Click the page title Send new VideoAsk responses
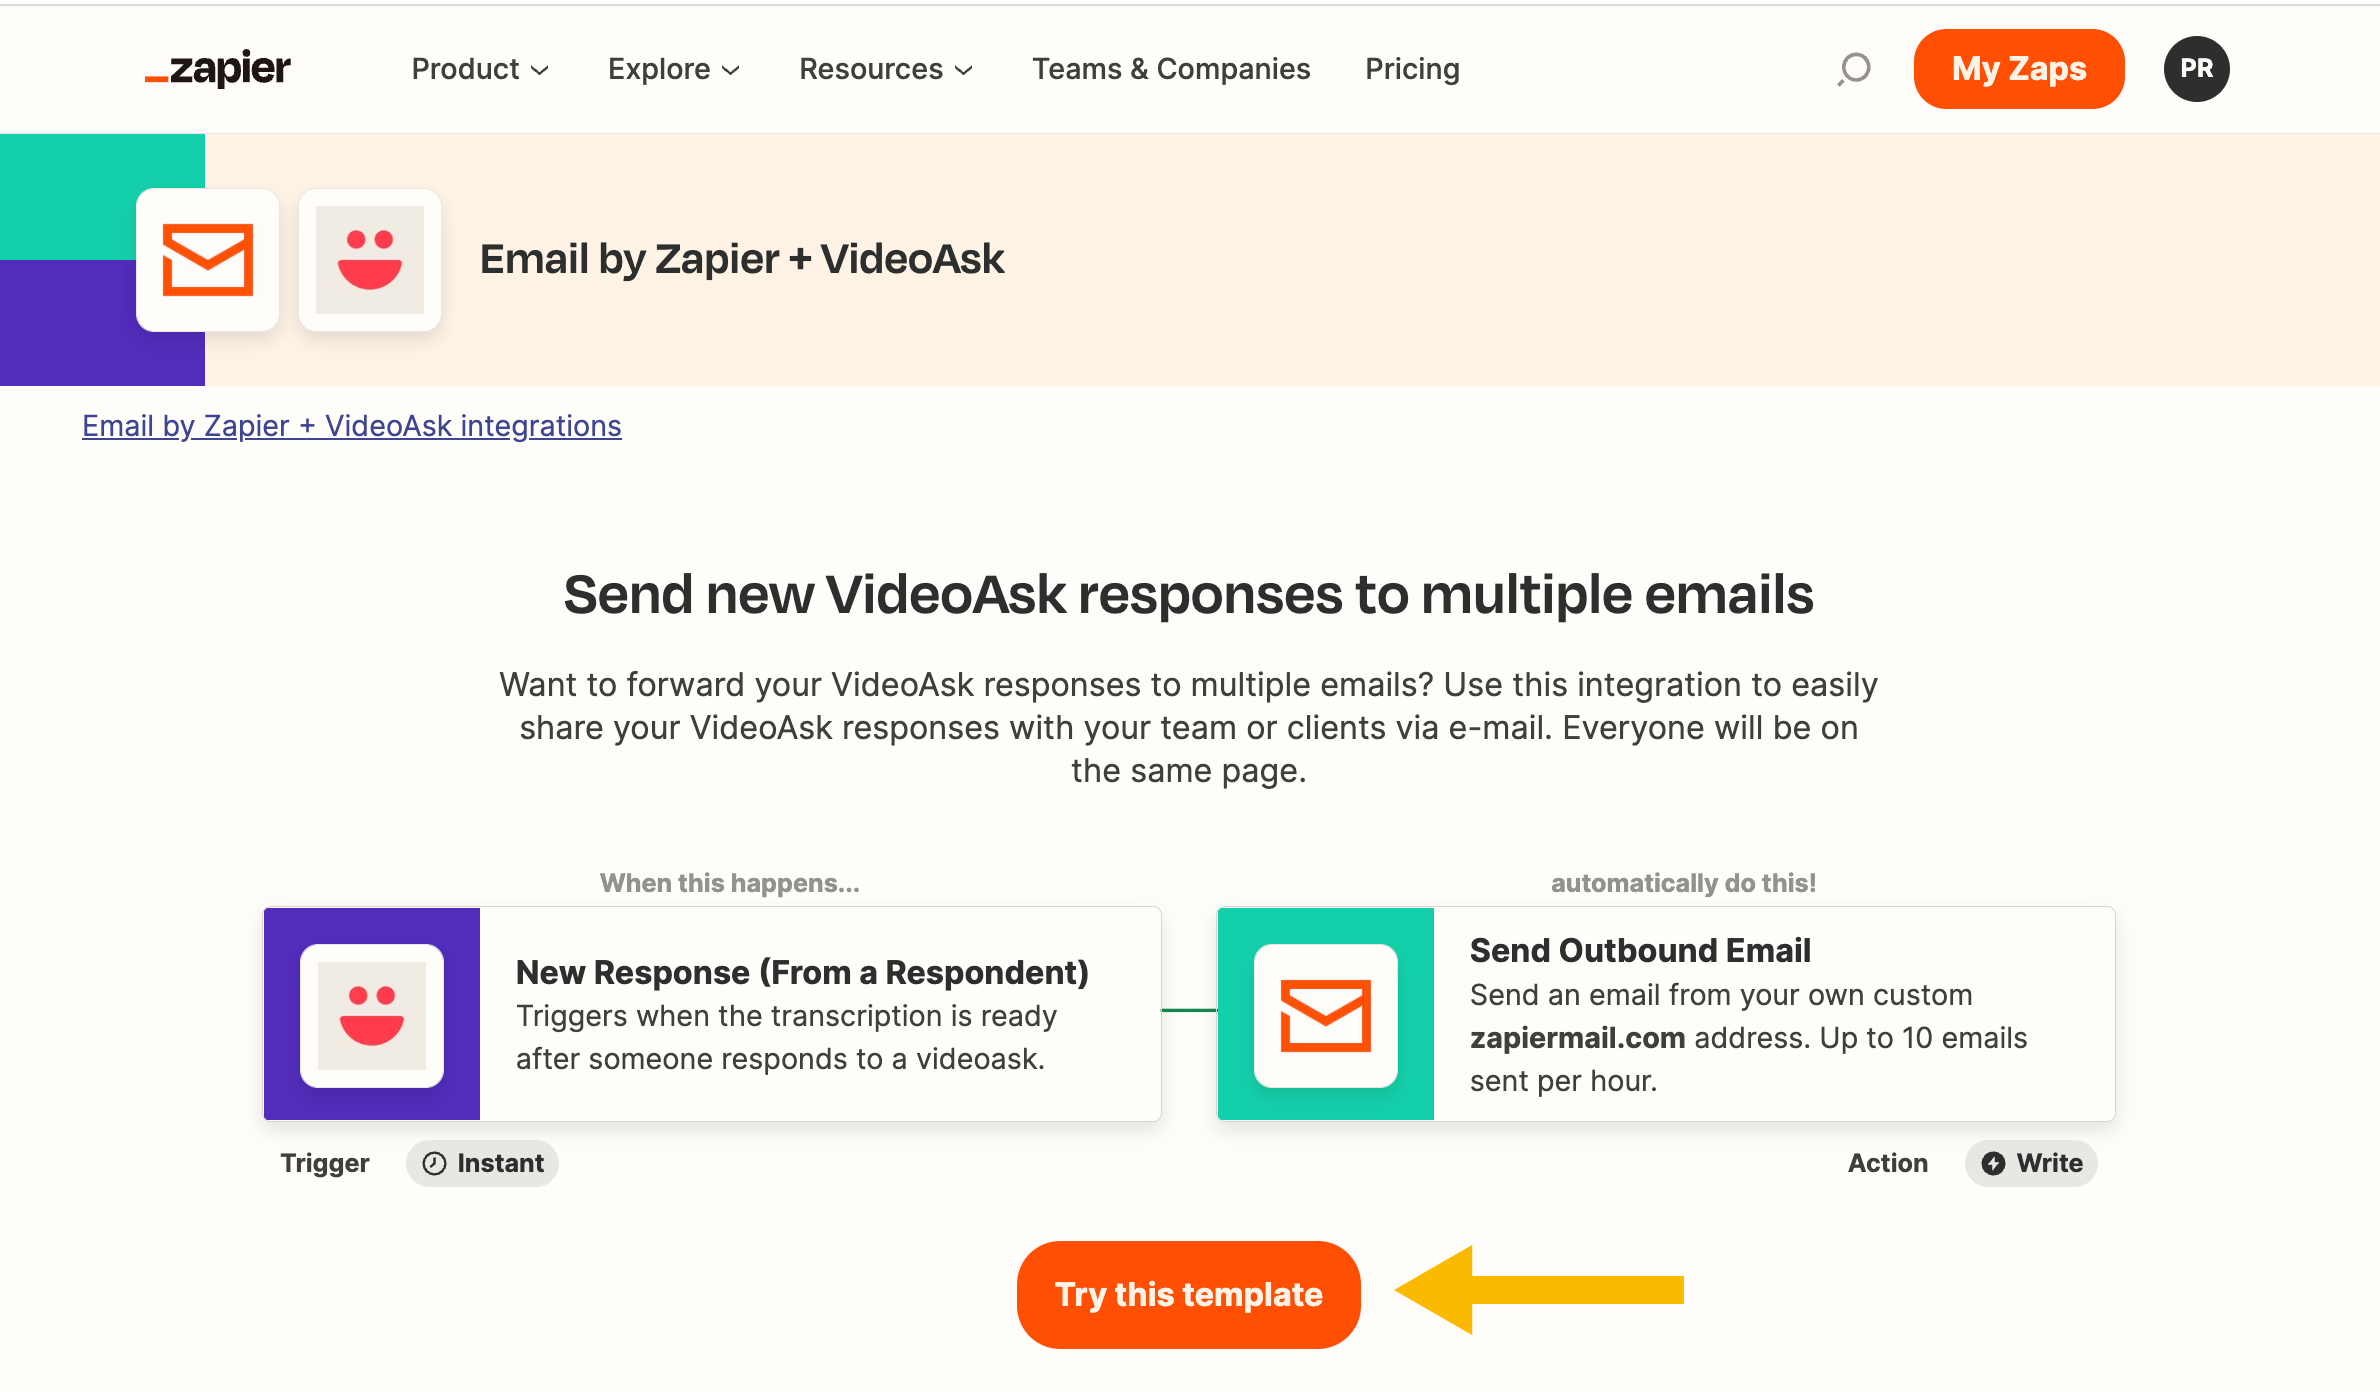The height and width of the screenshot is (1392, 2380). pyautogui.click(x=1188, y=594)
